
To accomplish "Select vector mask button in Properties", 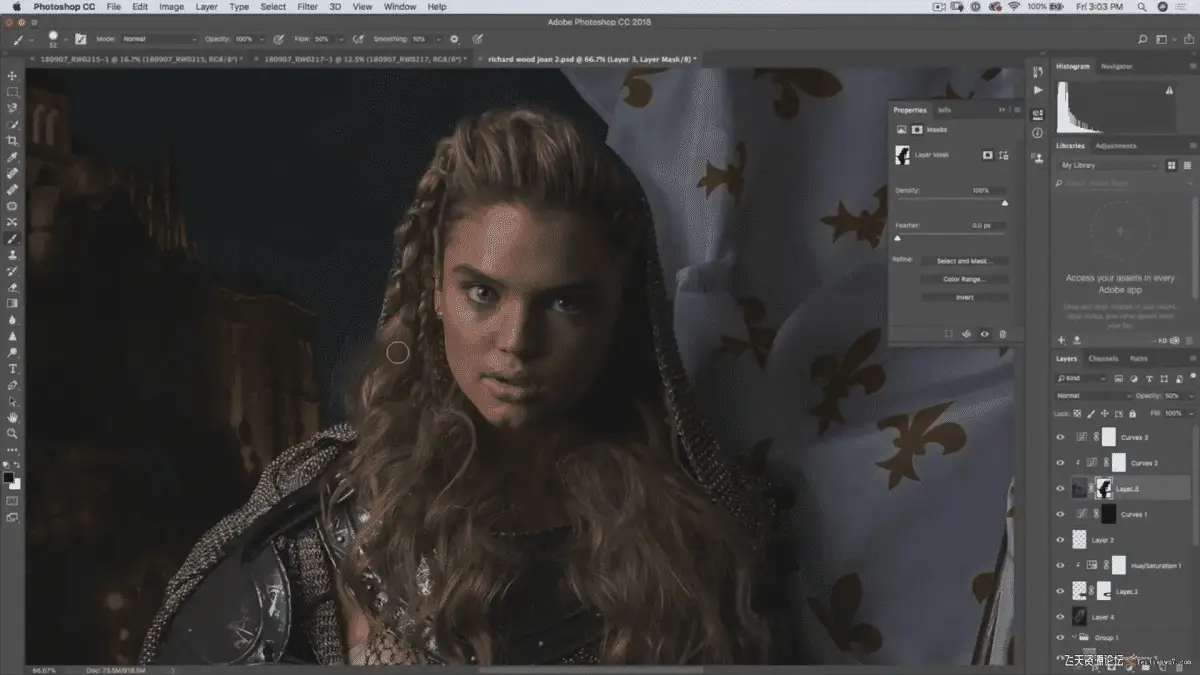I will tap(1003, 155).
